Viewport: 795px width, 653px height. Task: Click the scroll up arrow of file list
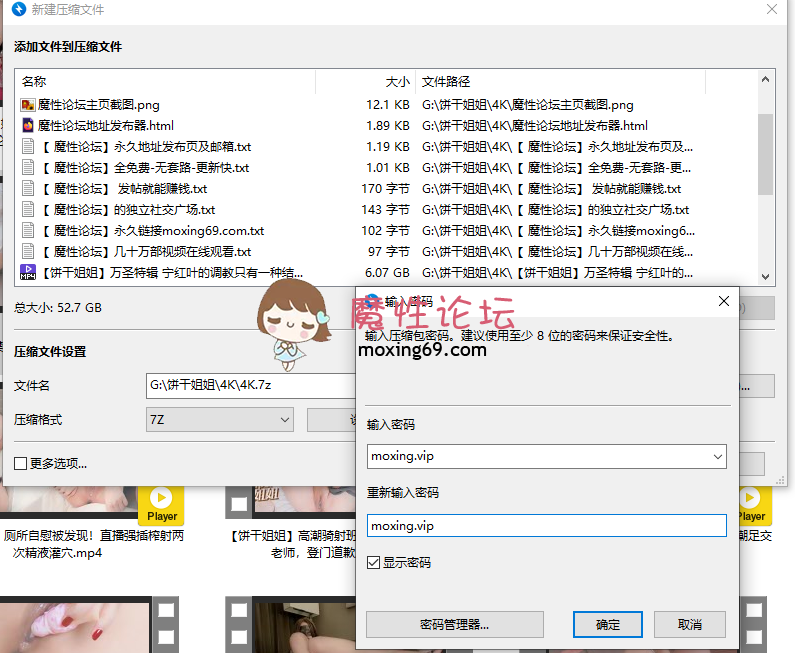(765, 80)
